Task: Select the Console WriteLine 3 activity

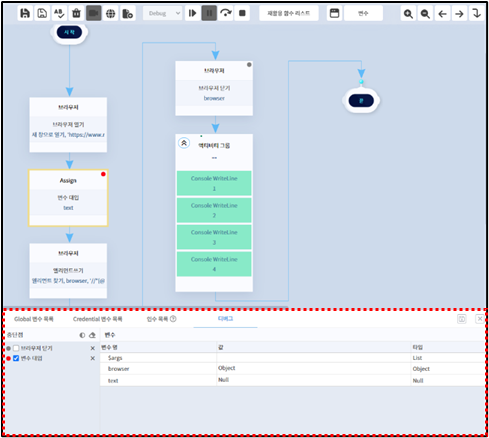Action: click(214, 237)
